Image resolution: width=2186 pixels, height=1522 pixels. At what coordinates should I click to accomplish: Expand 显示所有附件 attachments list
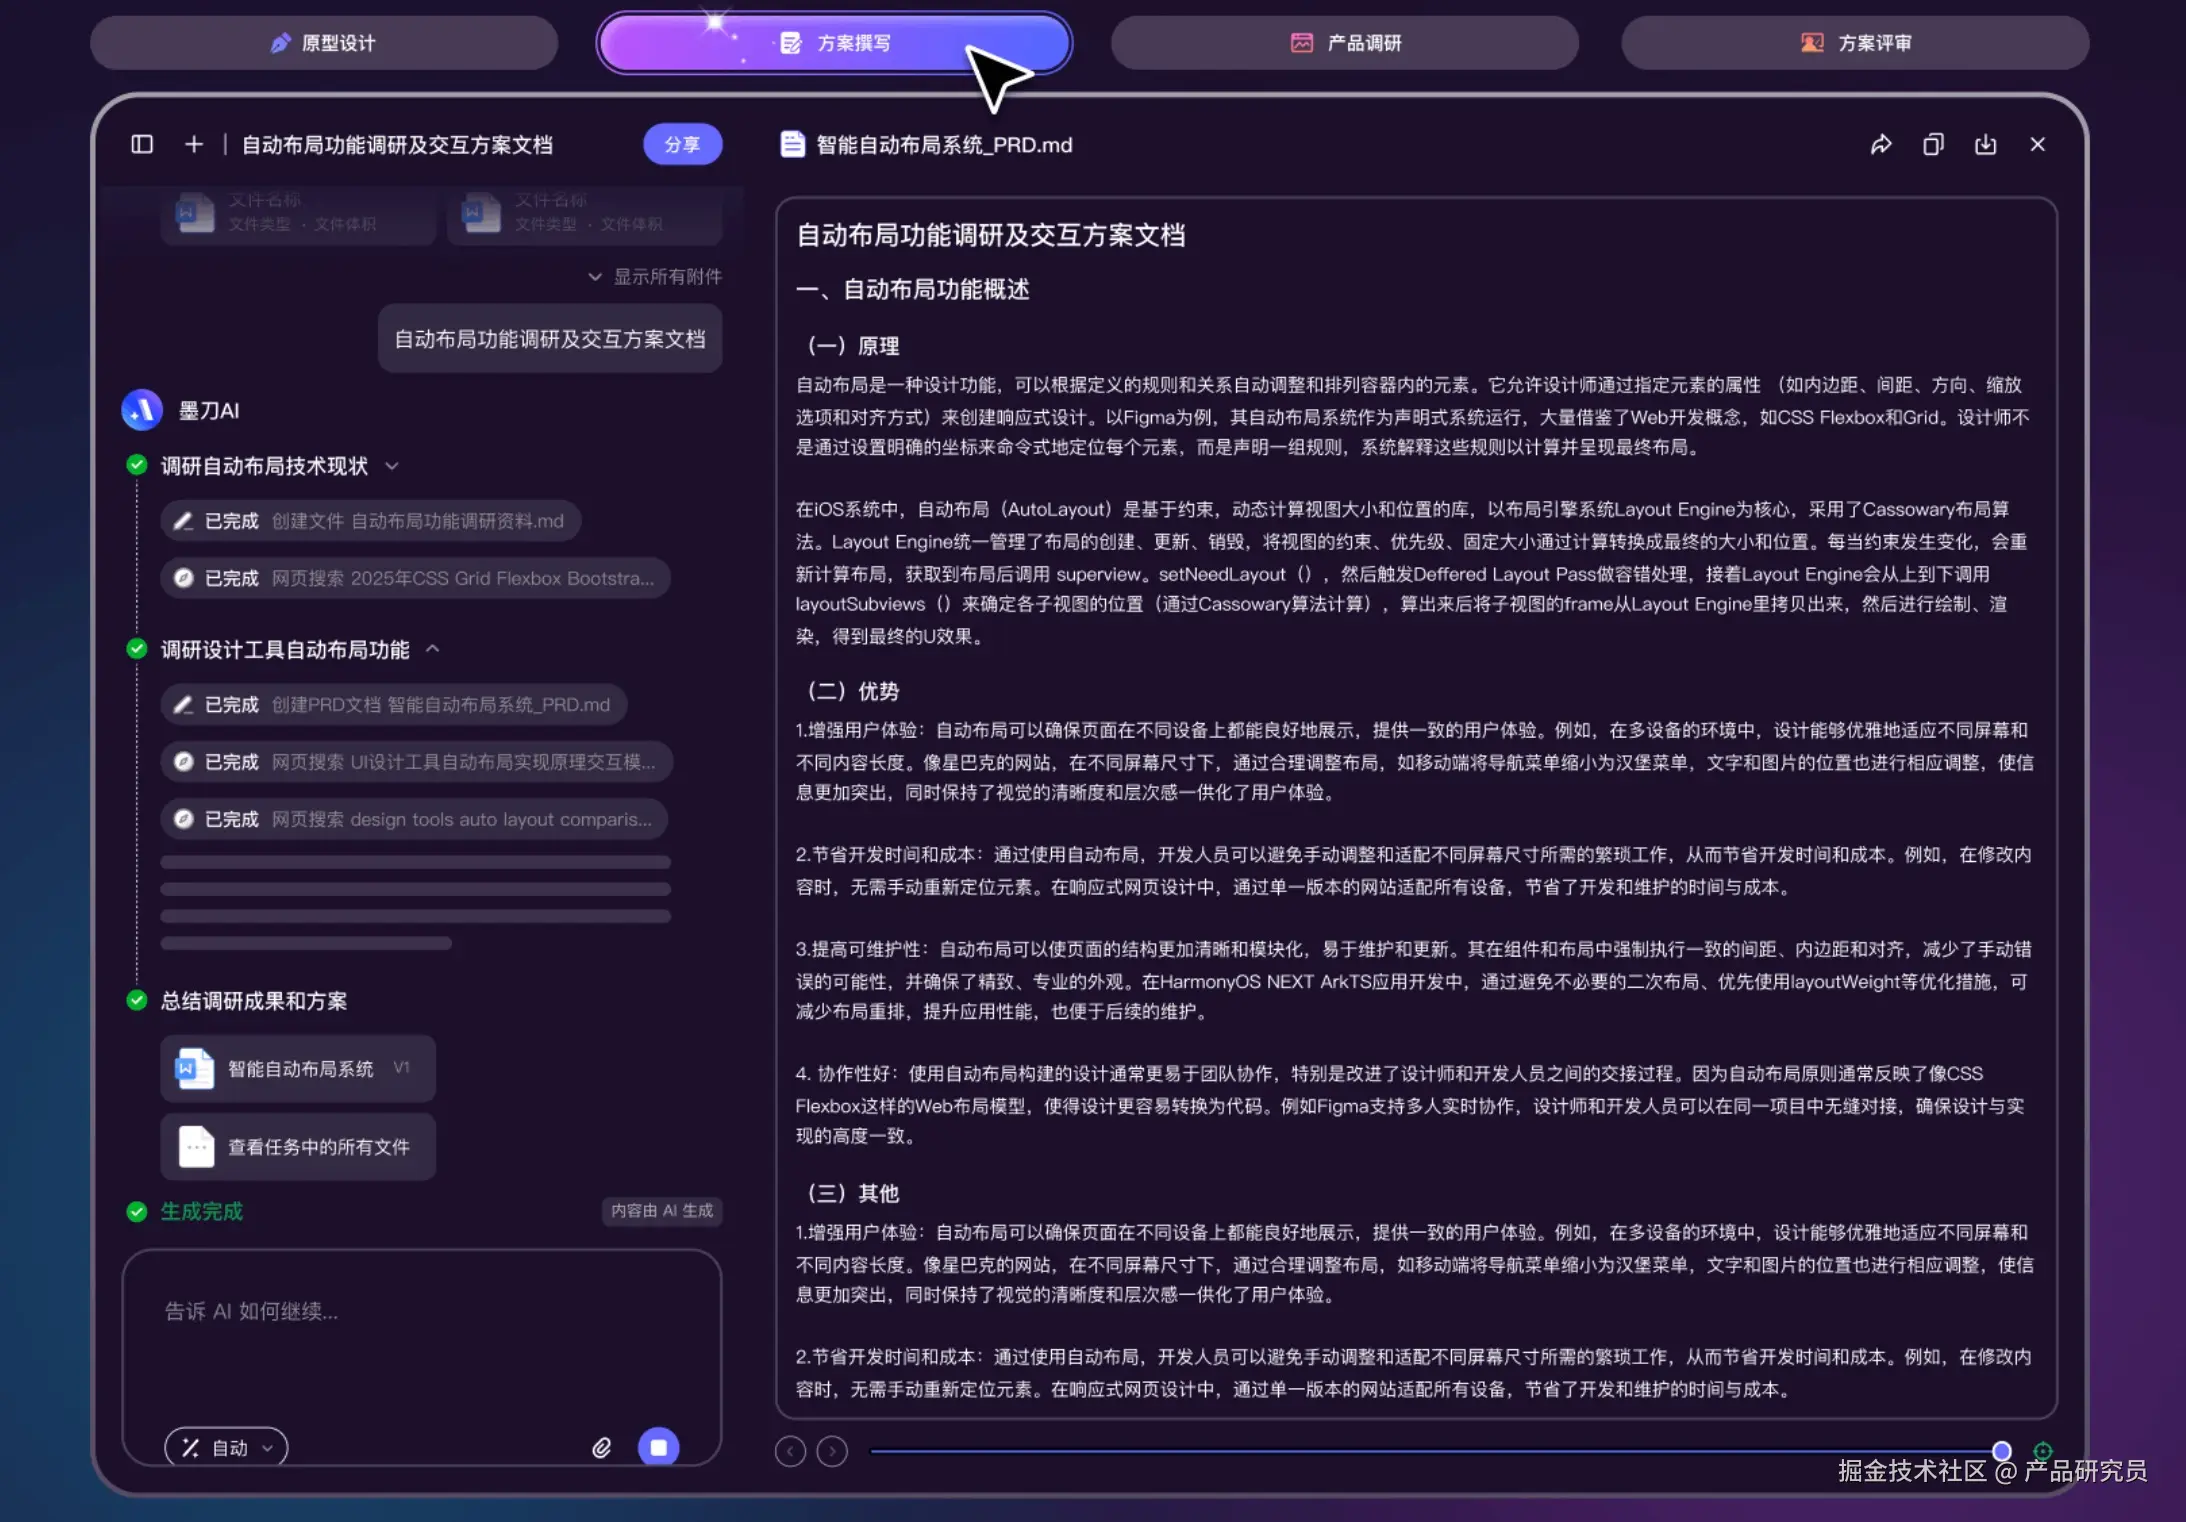tap(655, 276)
